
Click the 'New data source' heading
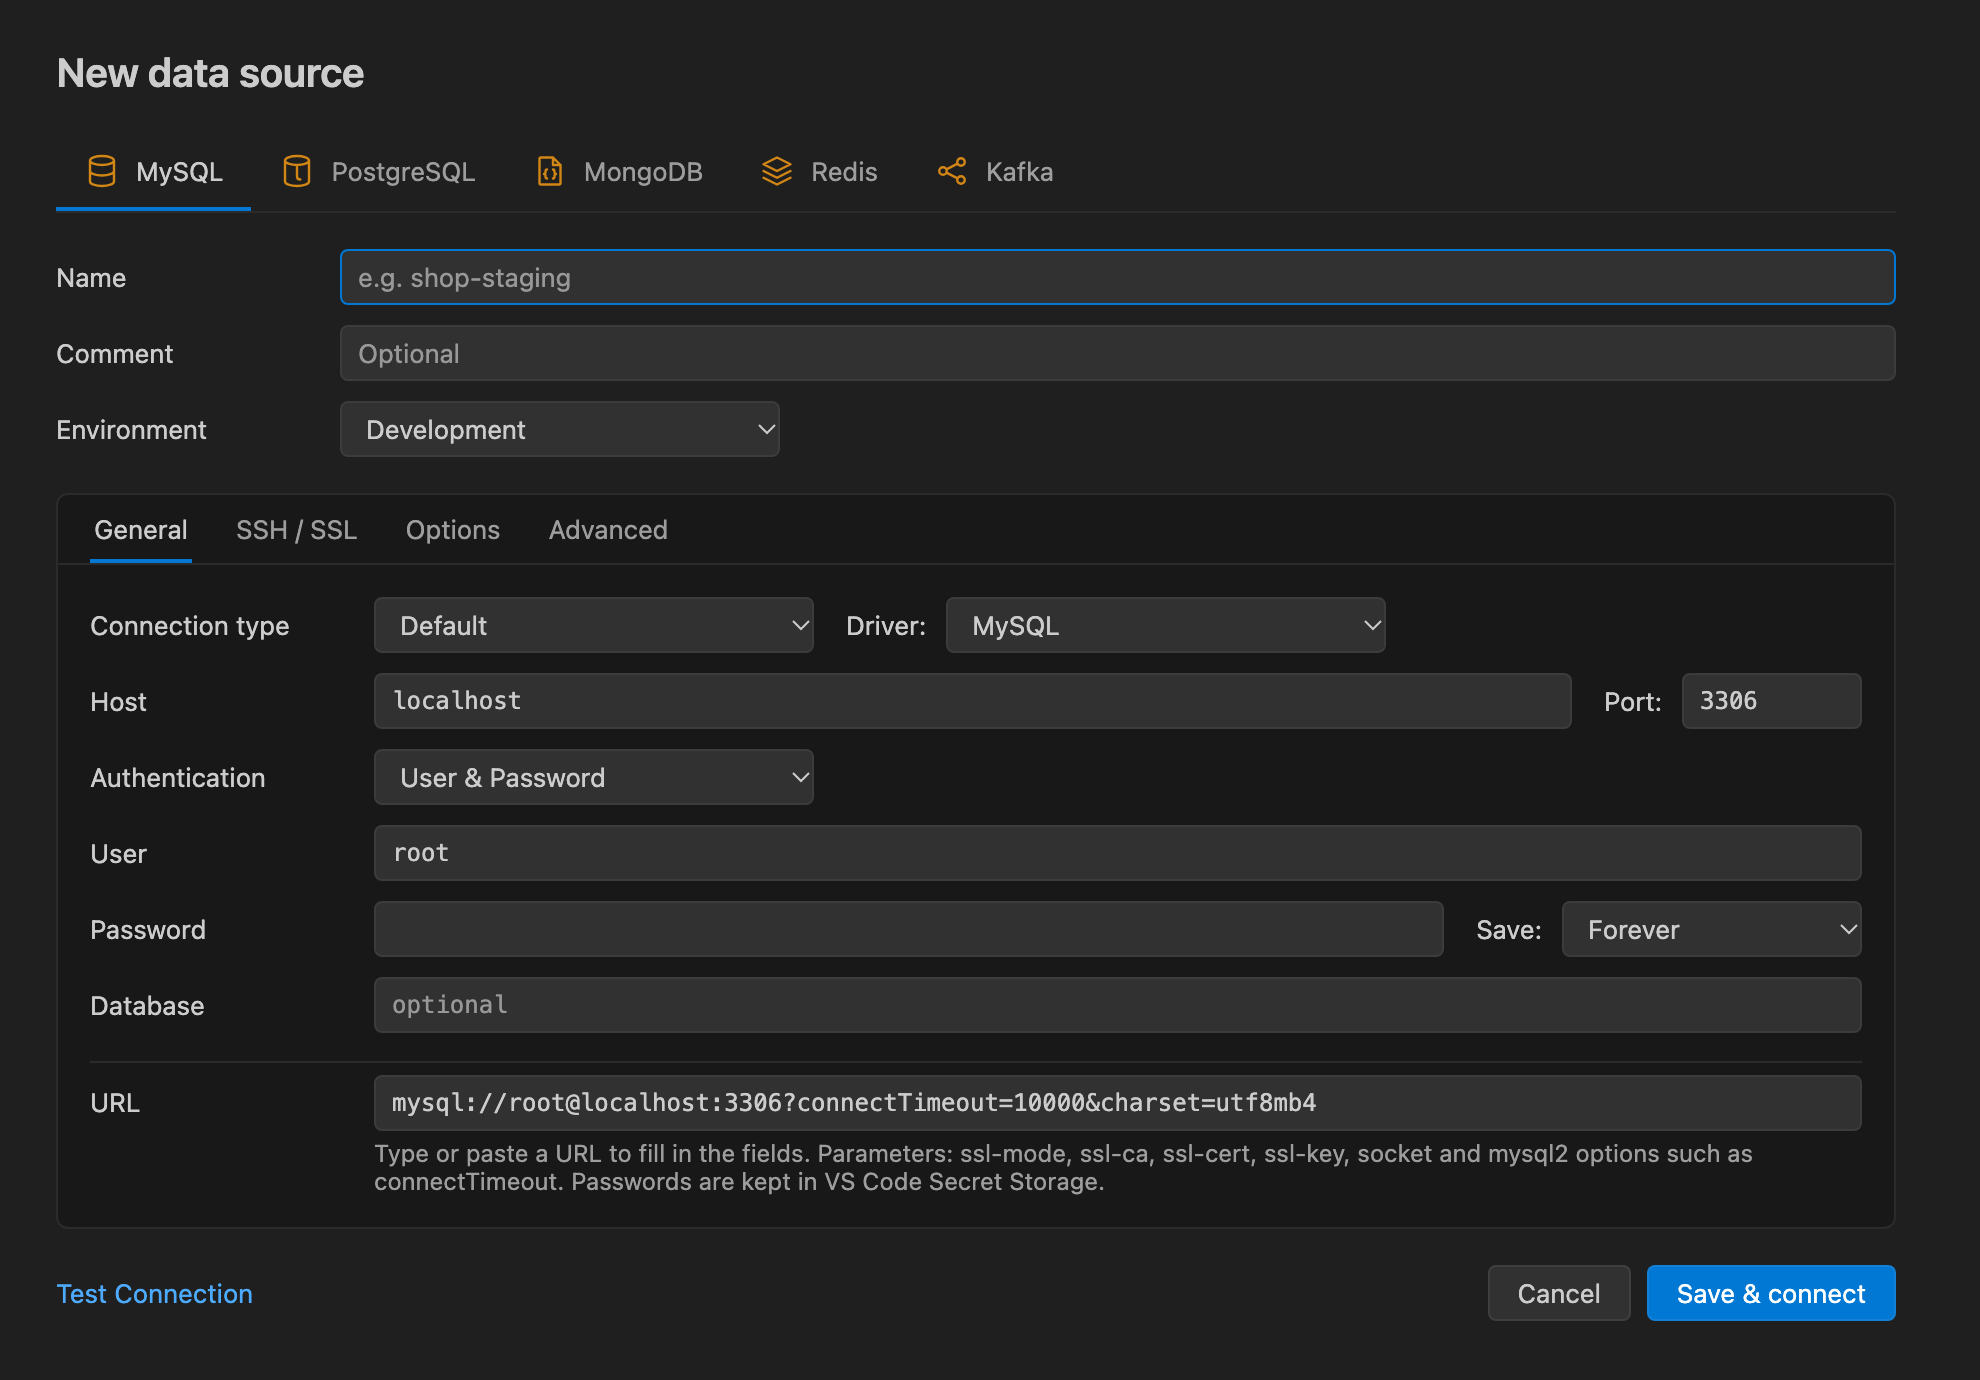click(210, 74)
